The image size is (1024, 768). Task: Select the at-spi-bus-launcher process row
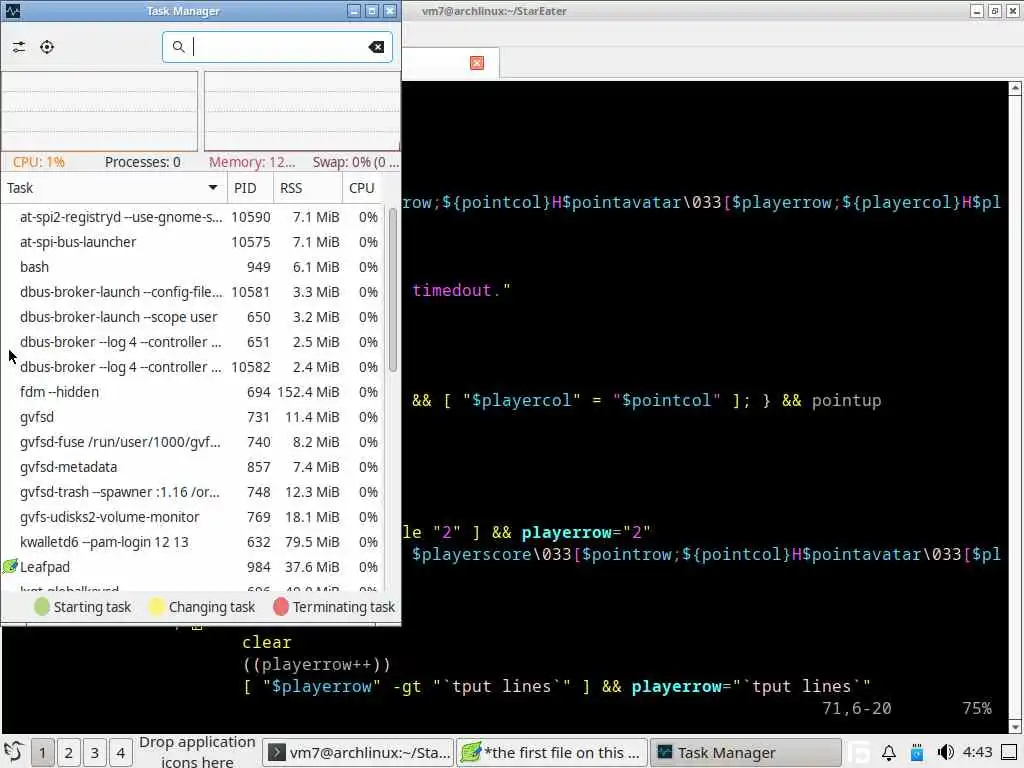[193, 242]
